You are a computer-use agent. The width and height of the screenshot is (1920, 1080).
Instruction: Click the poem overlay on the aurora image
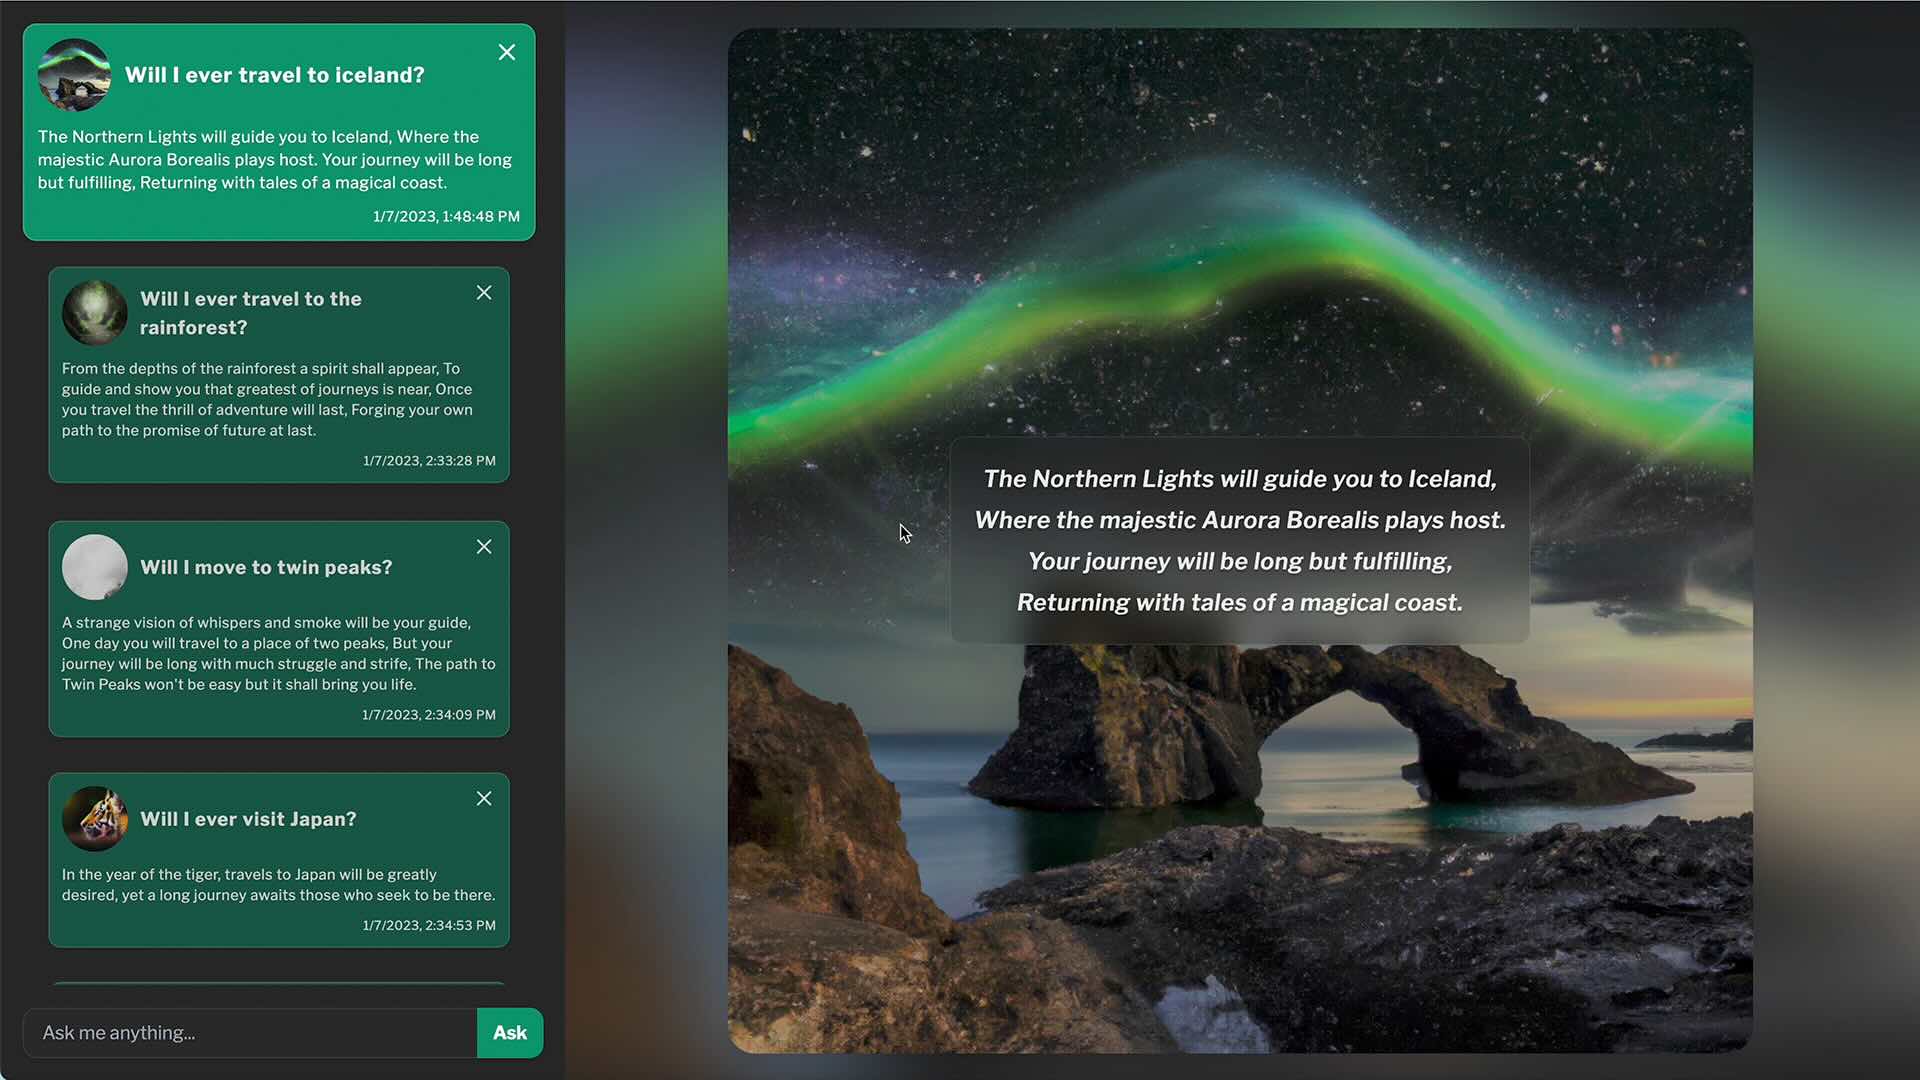click(1239, 540)
